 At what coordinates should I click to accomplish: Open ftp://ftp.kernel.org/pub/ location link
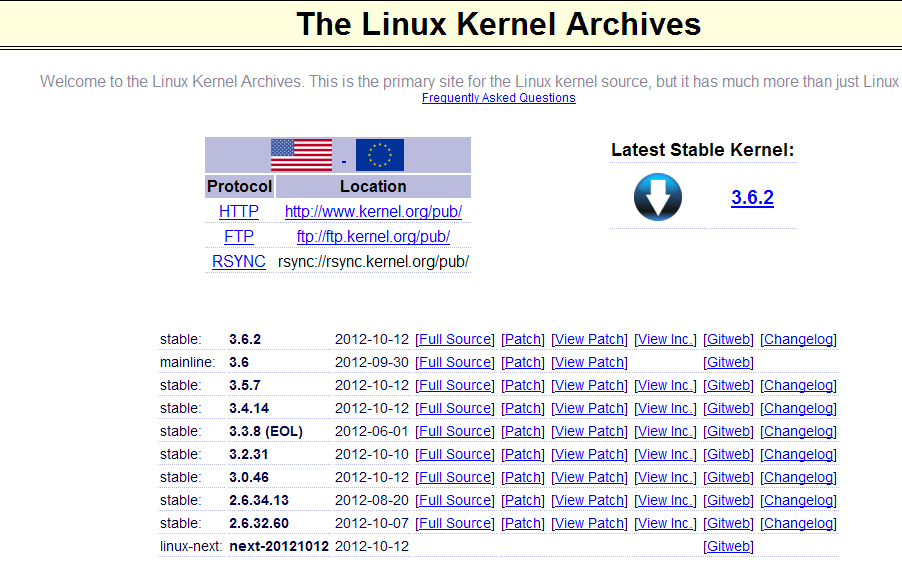(373, 236)
